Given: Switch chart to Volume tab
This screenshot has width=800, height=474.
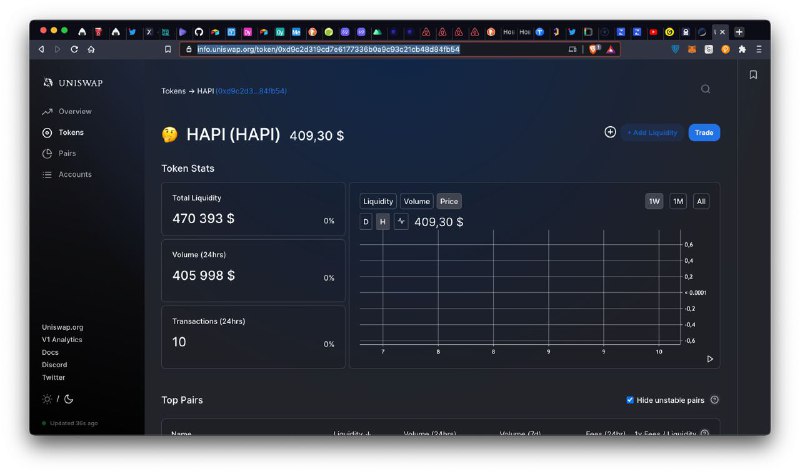Looking at the screenshot, I should 416,202.
